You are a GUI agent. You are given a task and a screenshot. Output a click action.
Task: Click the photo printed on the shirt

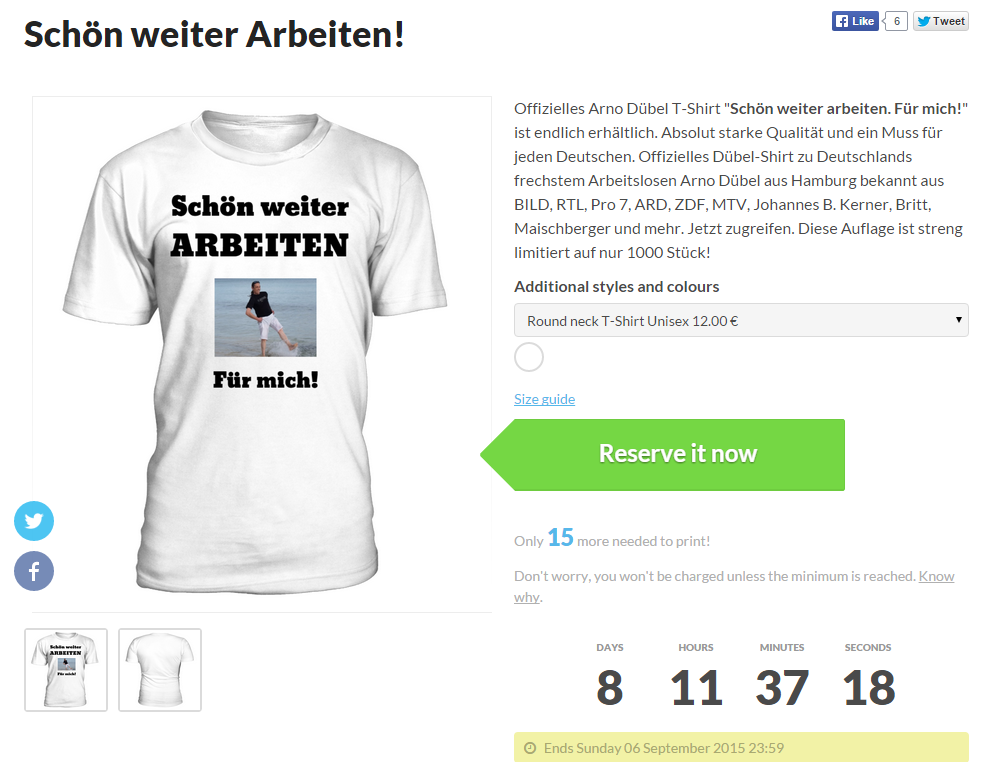pos(265,317)
